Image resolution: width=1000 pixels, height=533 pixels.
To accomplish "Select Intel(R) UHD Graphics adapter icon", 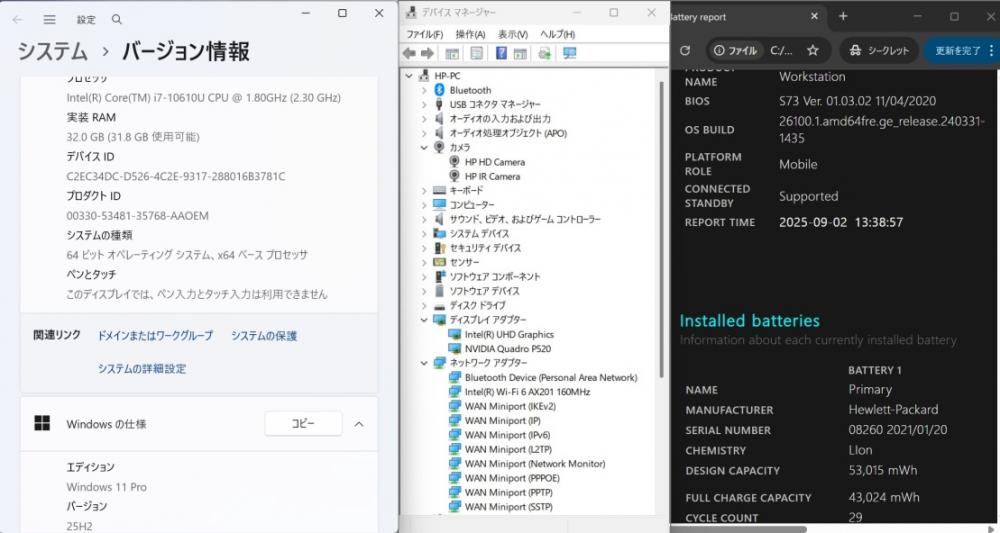I will (455, 334).
